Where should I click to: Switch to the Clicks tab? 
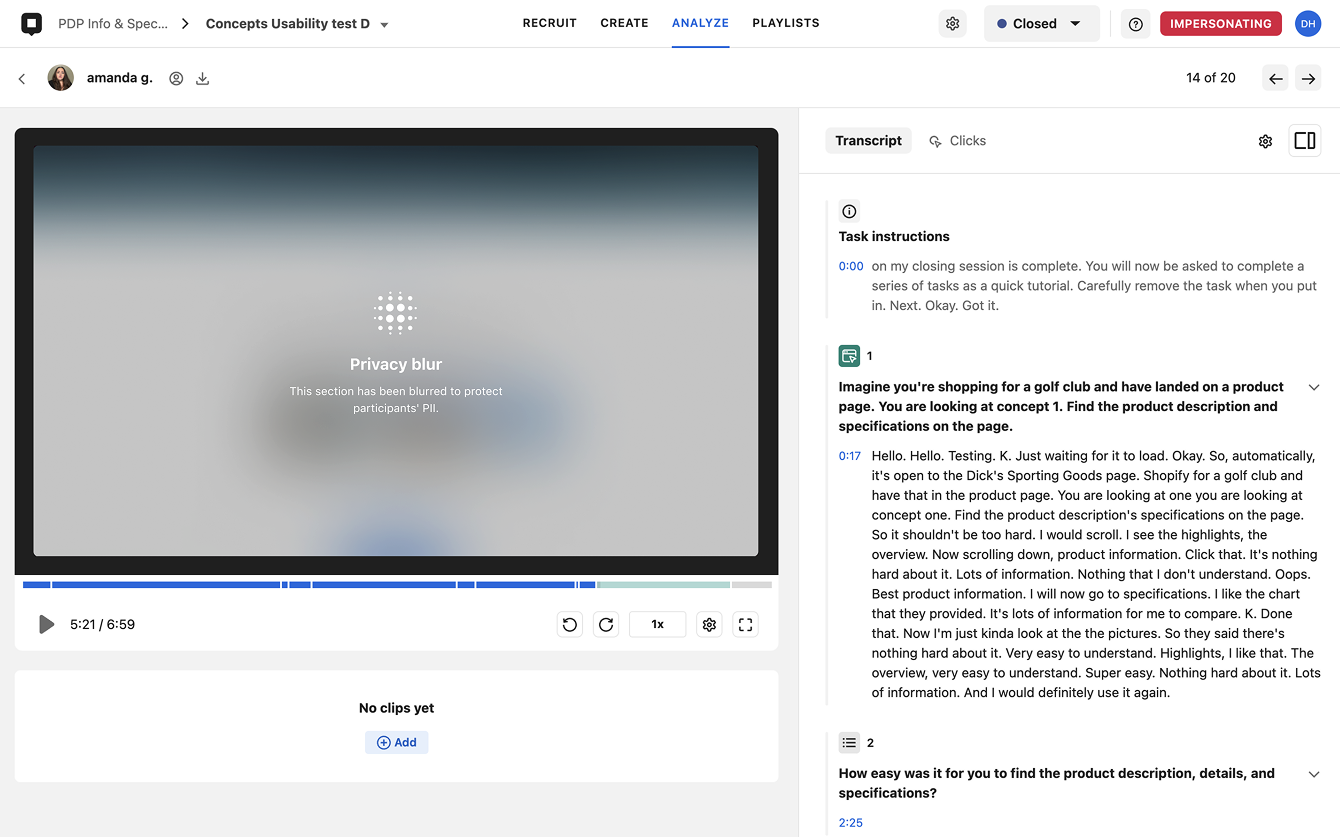point(957,141)
